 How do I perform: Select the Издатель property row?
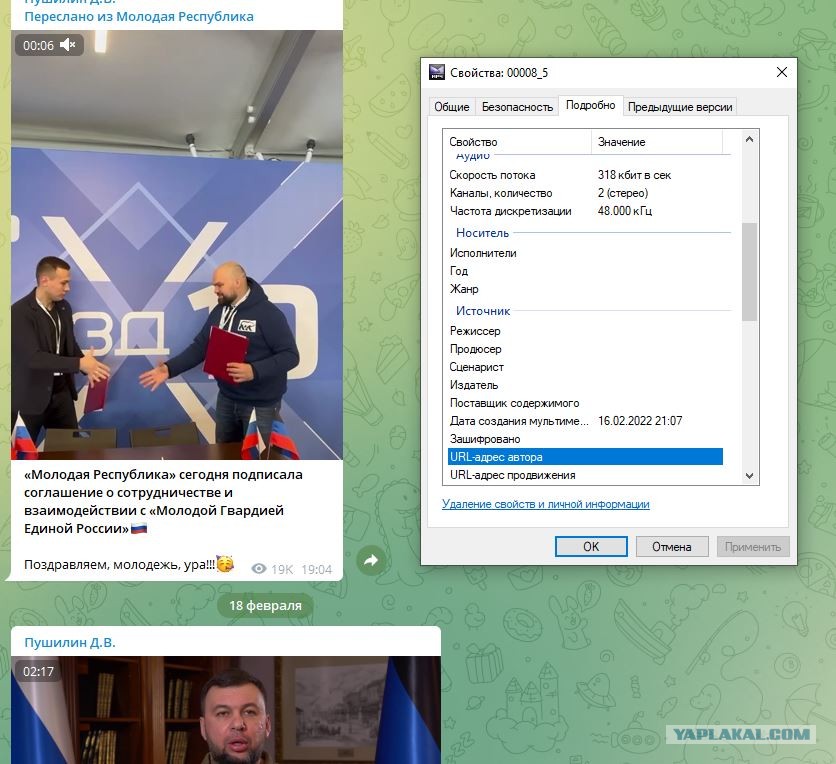[x=585, y=385]
